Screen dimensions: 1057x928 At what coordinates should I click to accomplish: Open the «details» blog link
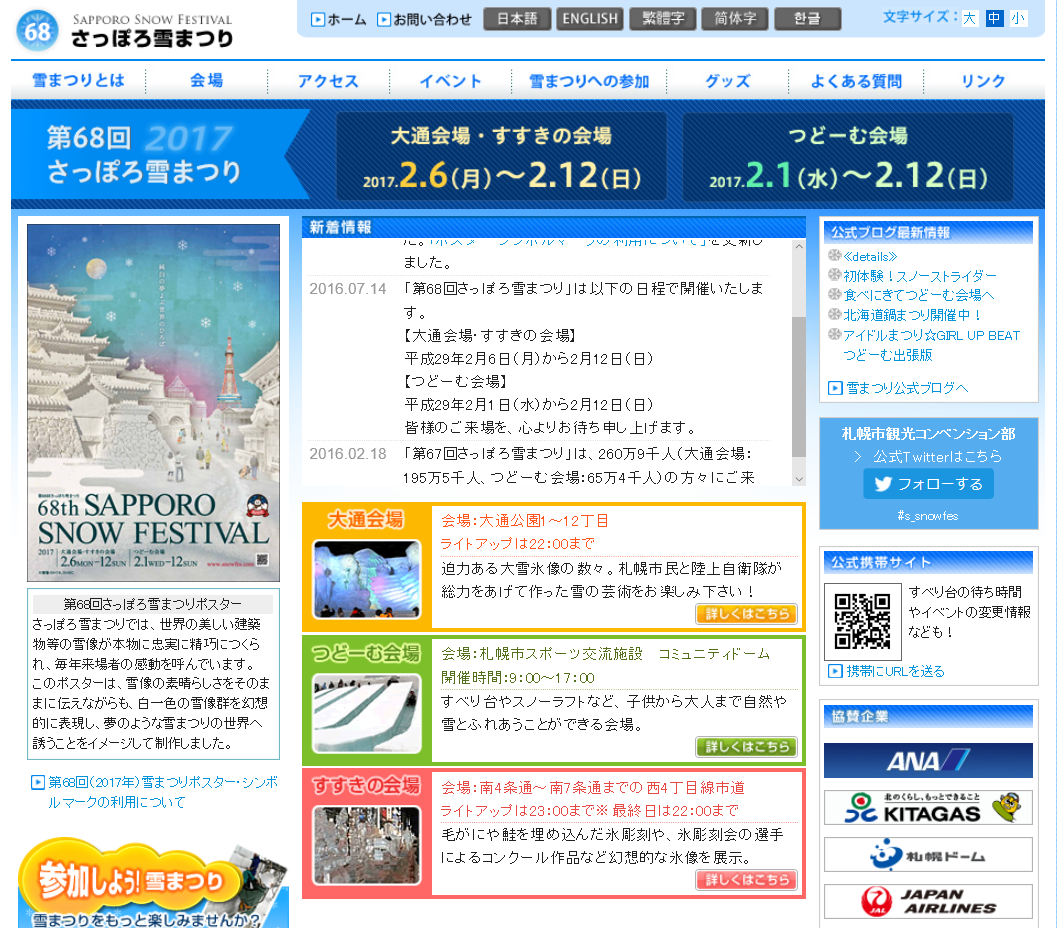pos(870,257)
